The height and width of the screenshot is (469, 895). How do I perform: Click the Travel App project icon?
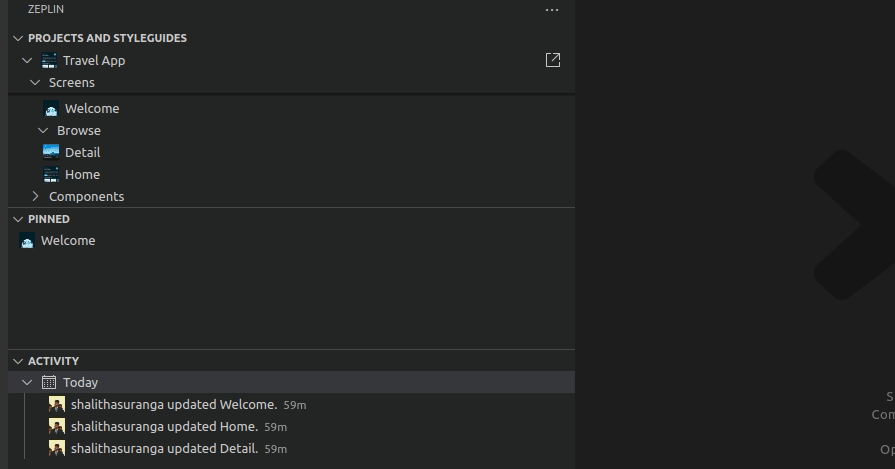(x=49, y=61)
